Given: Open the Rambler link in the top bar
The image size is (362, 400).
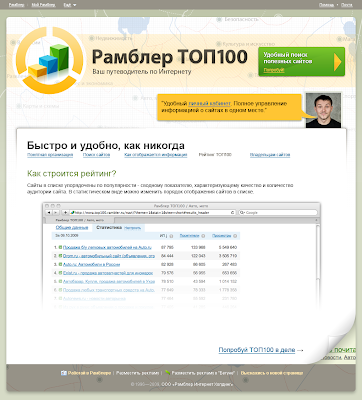Looking at the screenshot, I should coord(16,5).
